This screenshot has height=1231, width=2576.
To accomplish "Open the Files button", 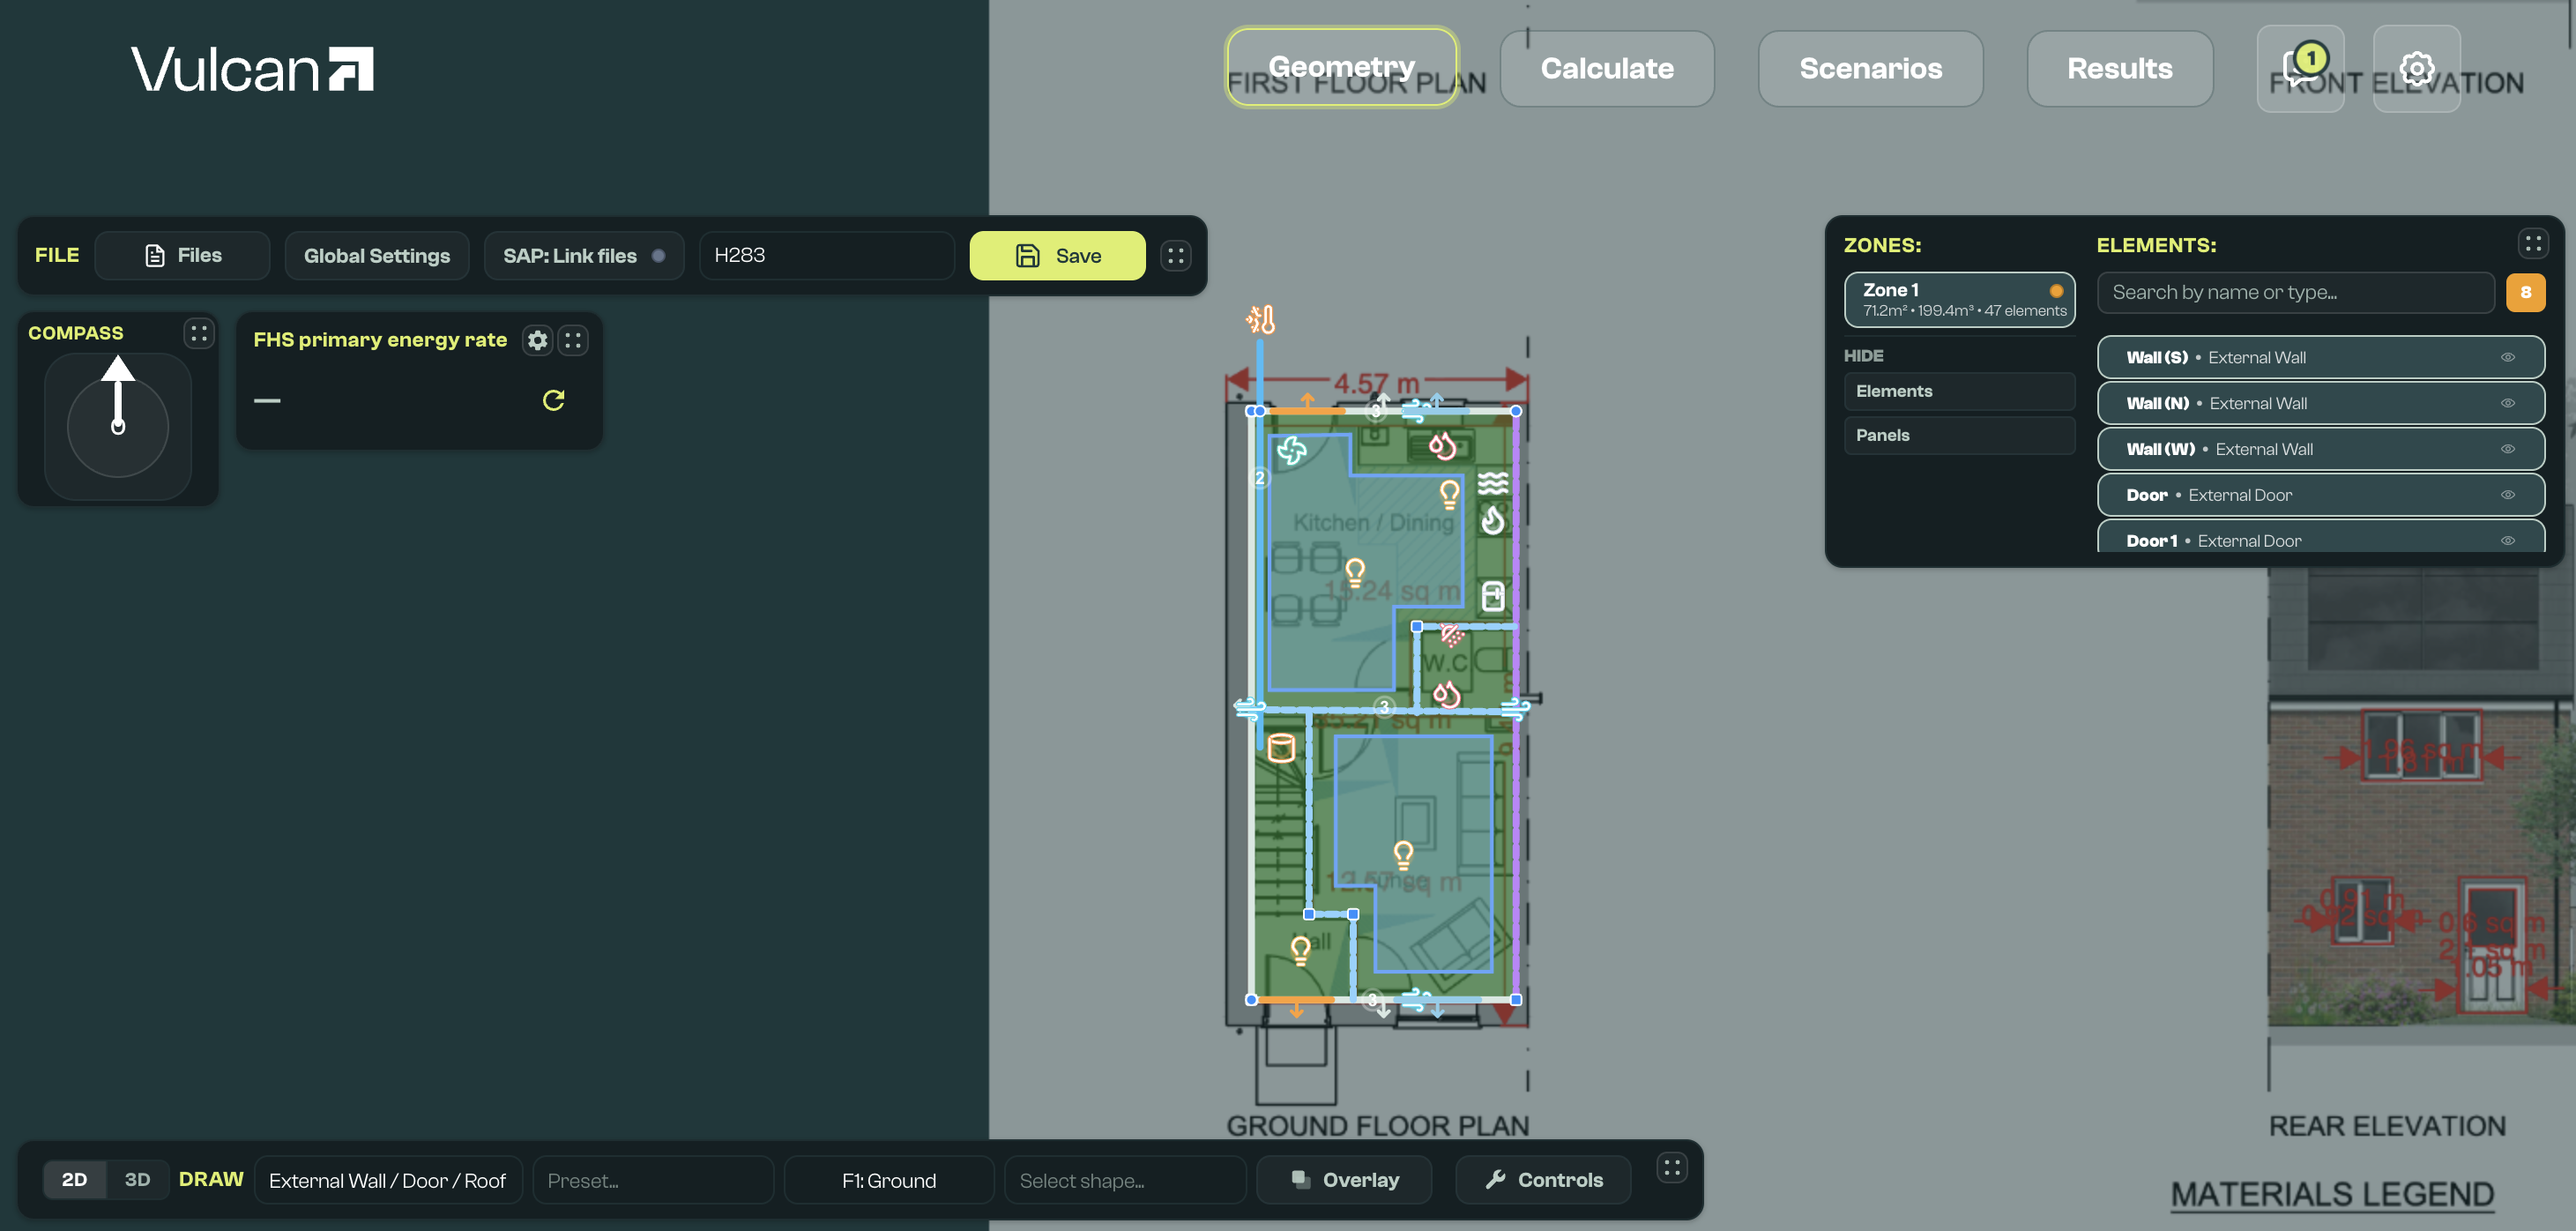I will pyautogui.click(x=182, y=256).
